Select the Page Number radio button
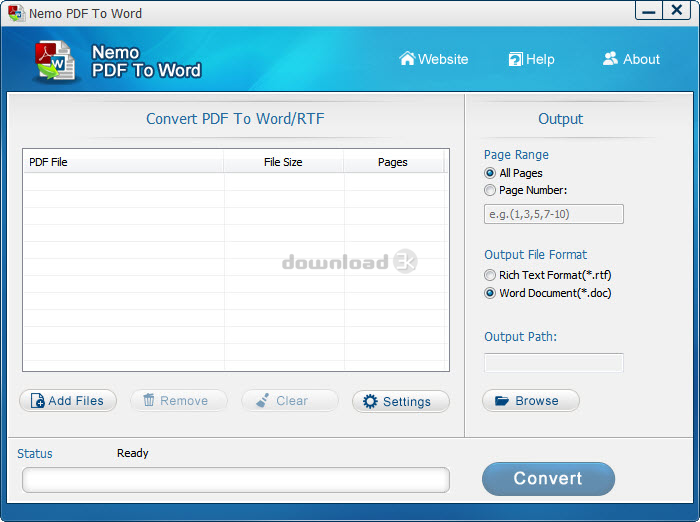Screen dimensions: 700x522 coord(490,190)
